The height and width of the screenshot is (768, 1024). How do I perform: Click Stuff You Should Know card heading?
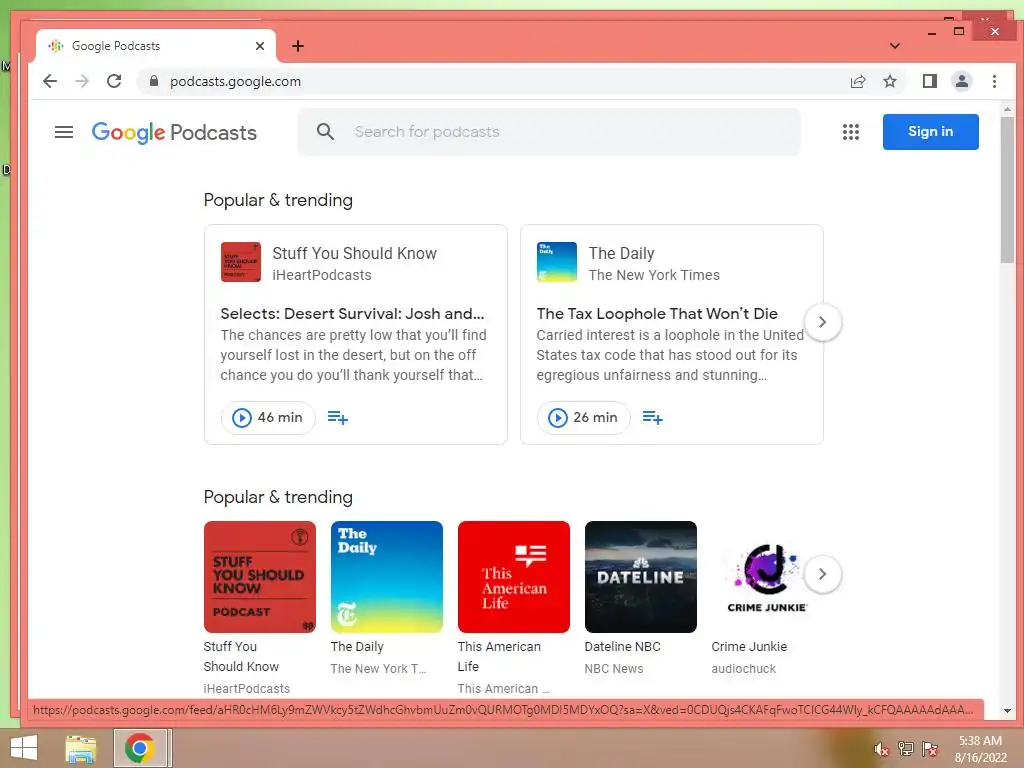click(354, 253)
